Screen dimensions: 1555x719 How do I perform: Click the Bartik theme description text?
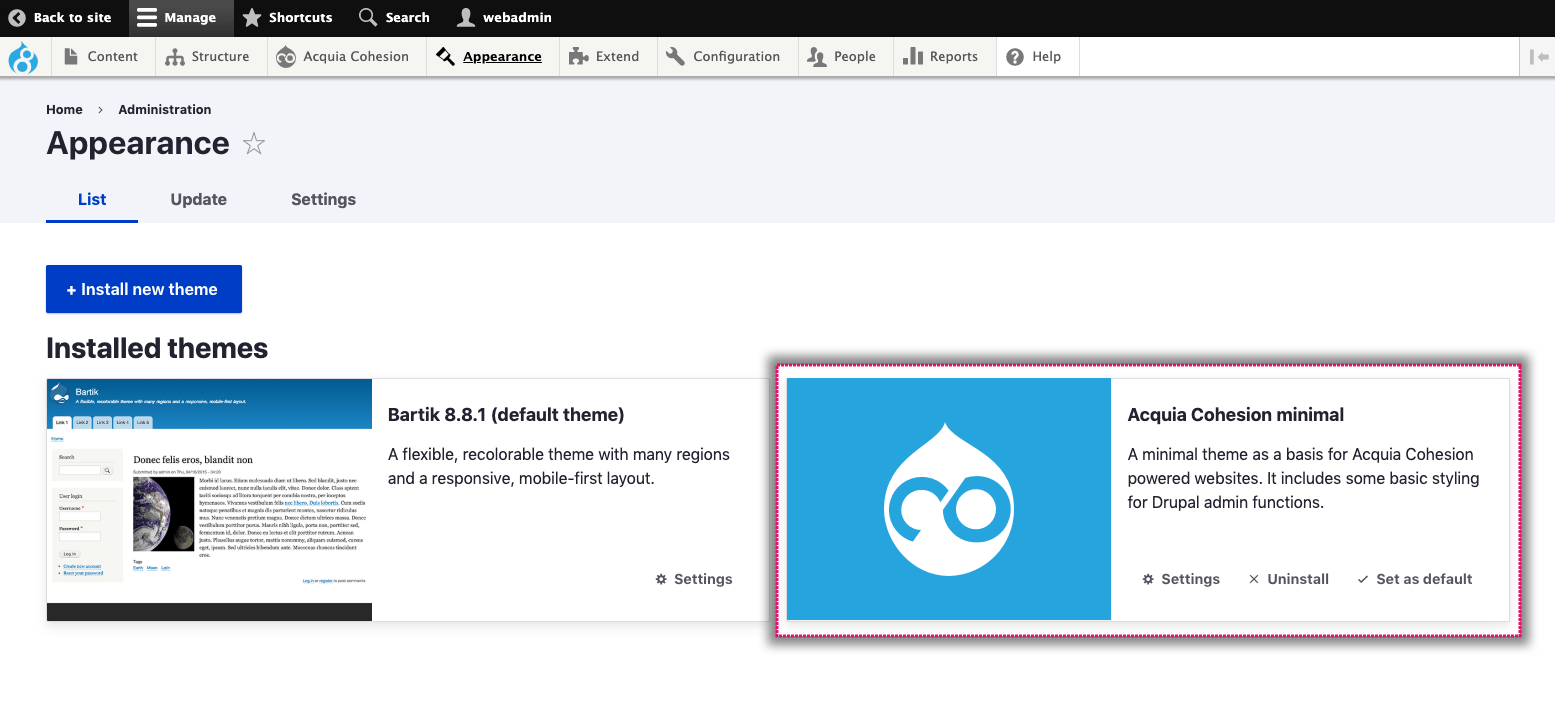tap(559, 467)
